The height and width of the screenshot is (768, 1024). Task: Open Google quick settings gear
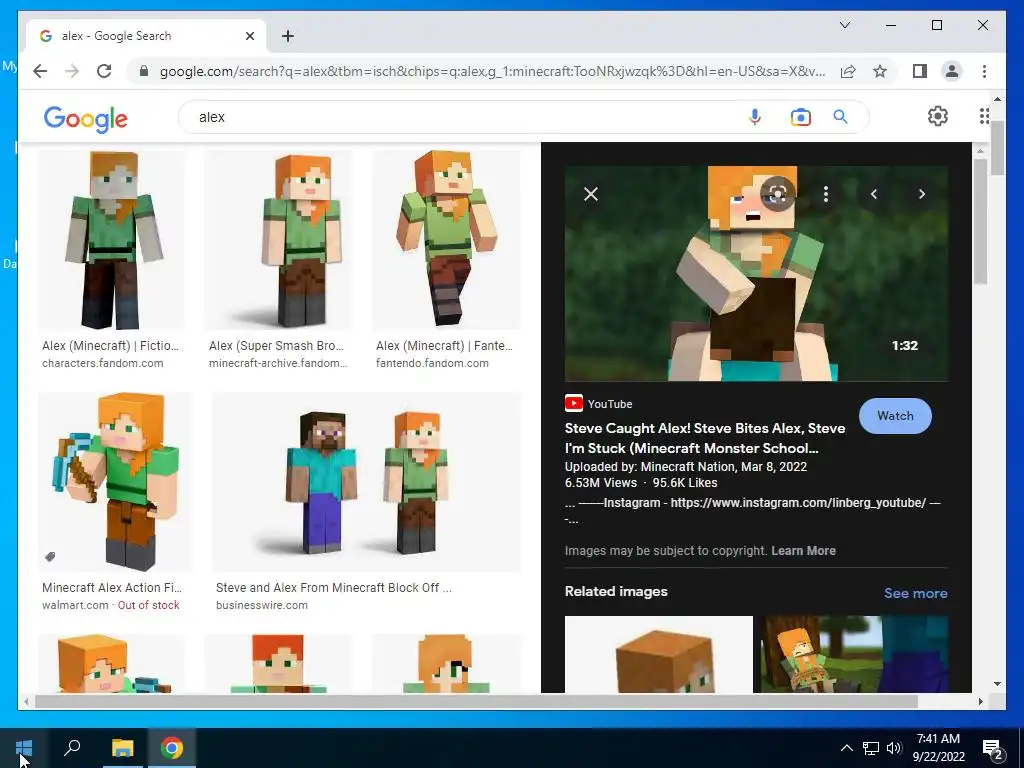938,116
